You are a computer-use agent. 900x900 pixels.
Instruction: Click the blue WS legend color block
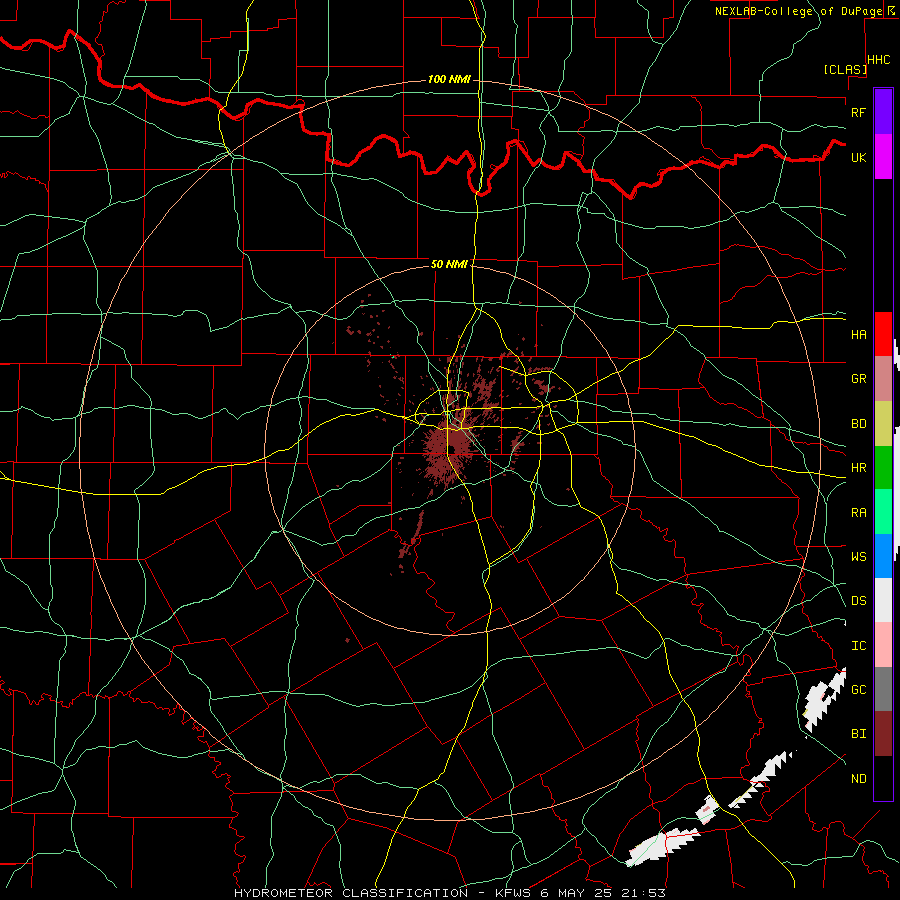(883, 556)
